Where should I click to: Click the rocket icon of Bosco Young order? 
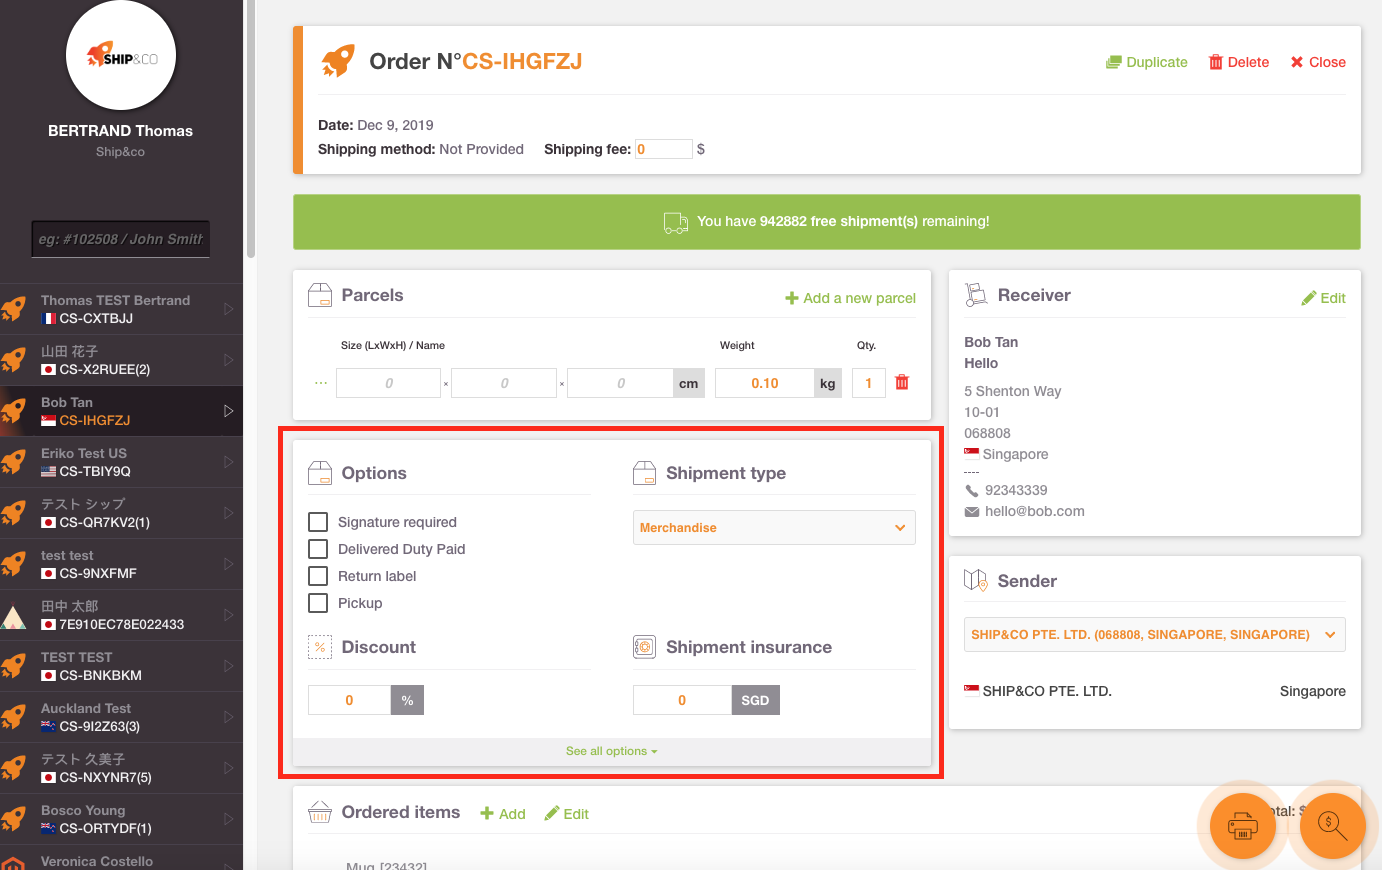pos(14,819)
